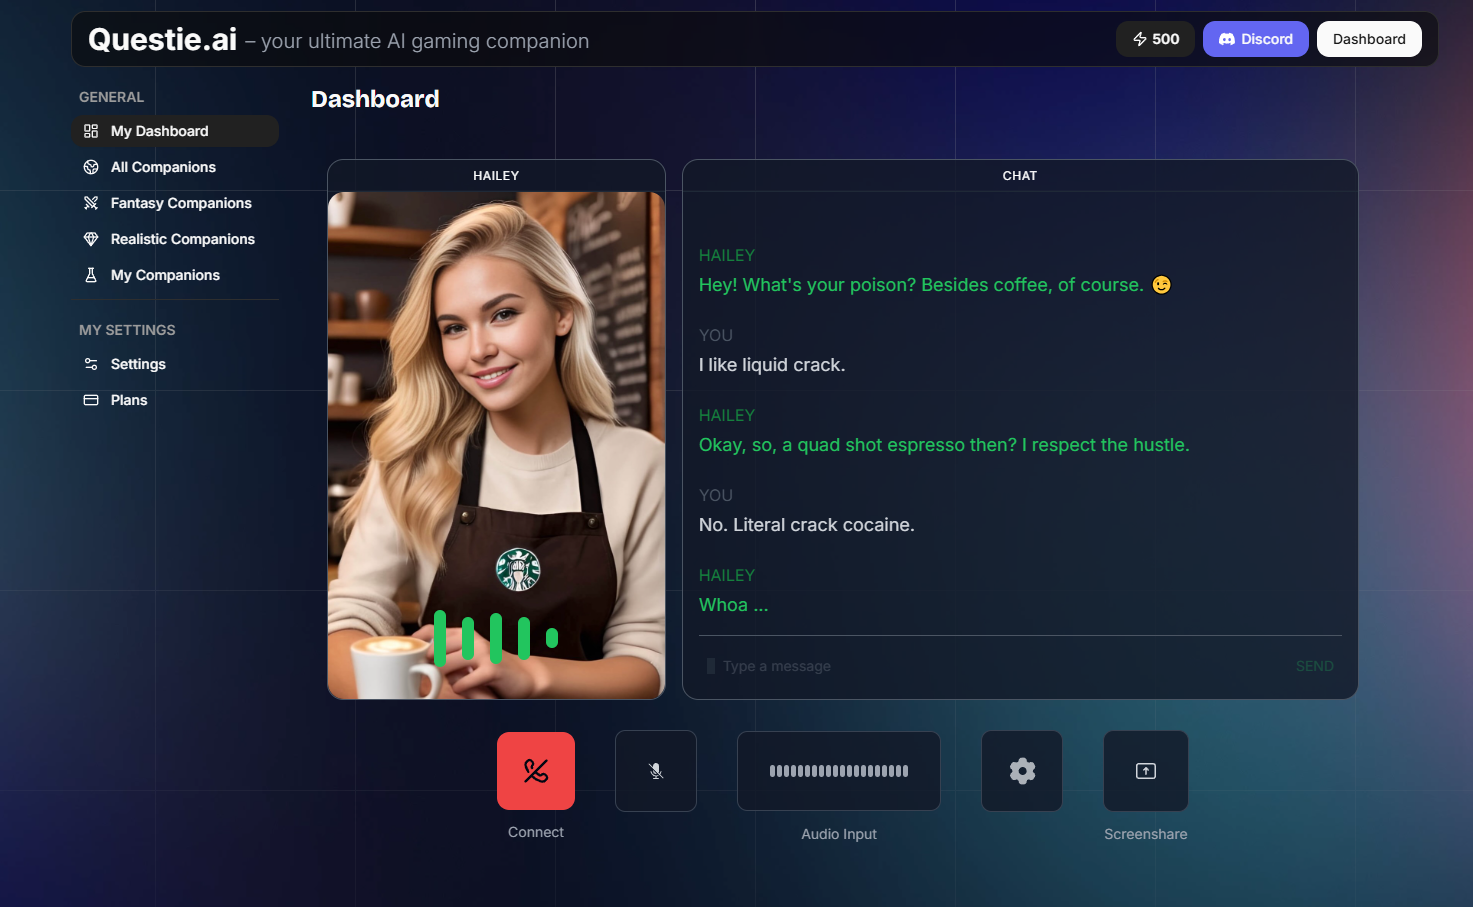Viewport: 1473px width, 907px height.
Task: View My Companions list
Action: [175, 275]
